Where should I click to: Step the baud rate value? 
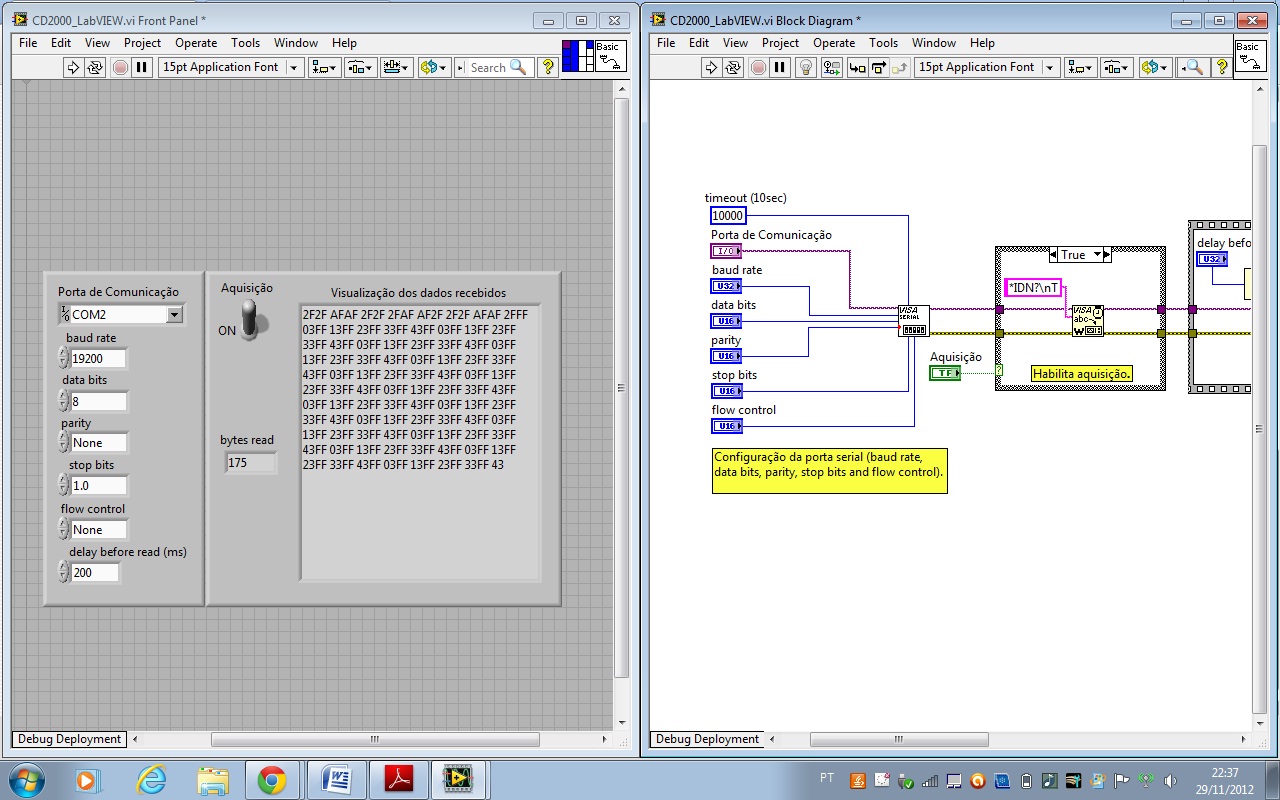pos(64,358)
